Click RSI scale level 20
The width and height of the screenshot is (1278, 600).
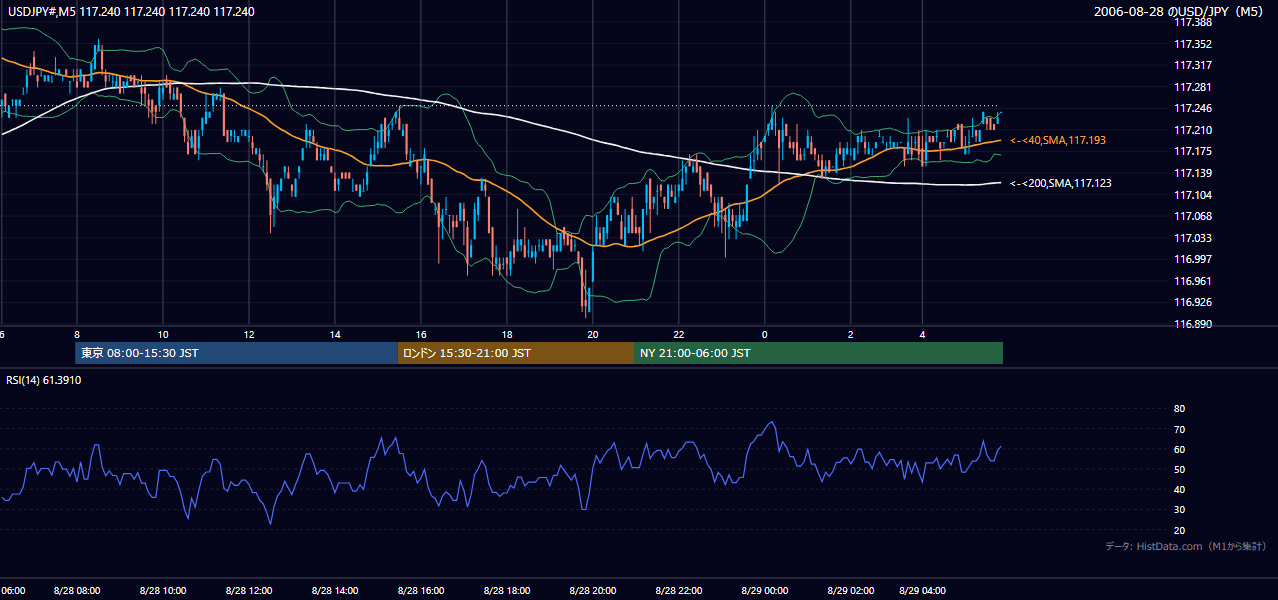1179,530
